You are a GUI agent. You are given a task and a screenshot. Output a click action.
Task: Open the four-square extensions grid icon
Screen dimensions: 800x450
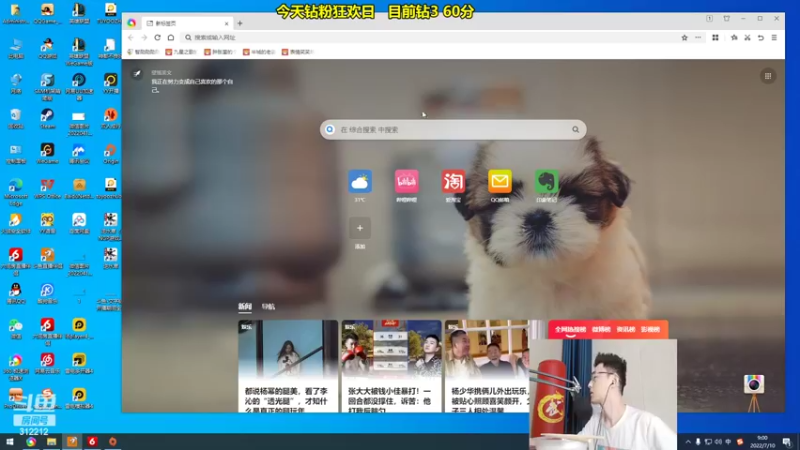715,37
